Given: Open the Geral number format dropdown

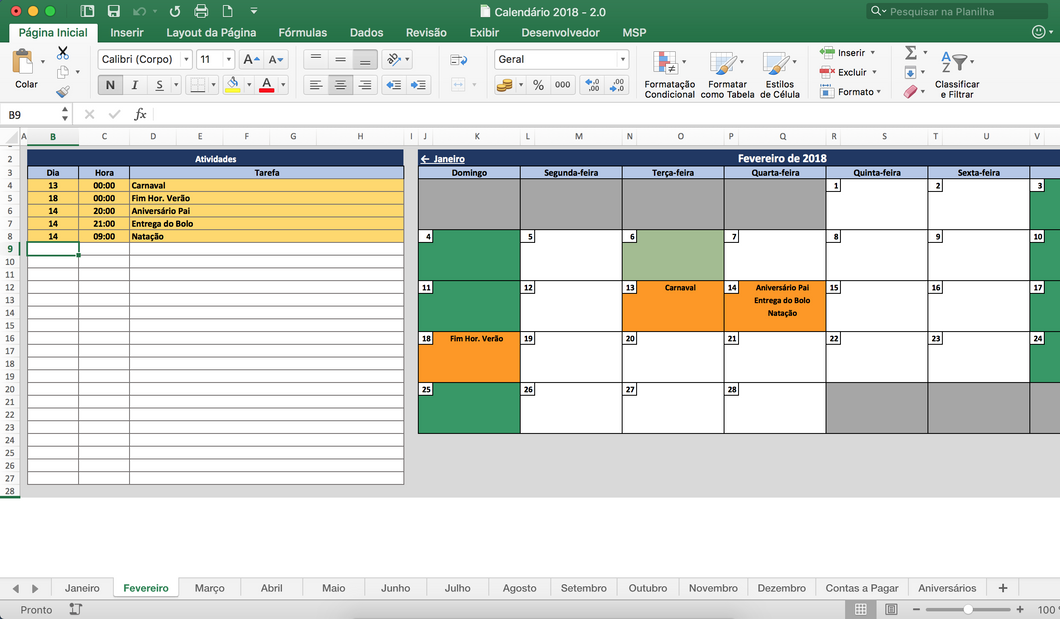Looking at the screenshot, I should pyautogui.click(x=623, y=59).
